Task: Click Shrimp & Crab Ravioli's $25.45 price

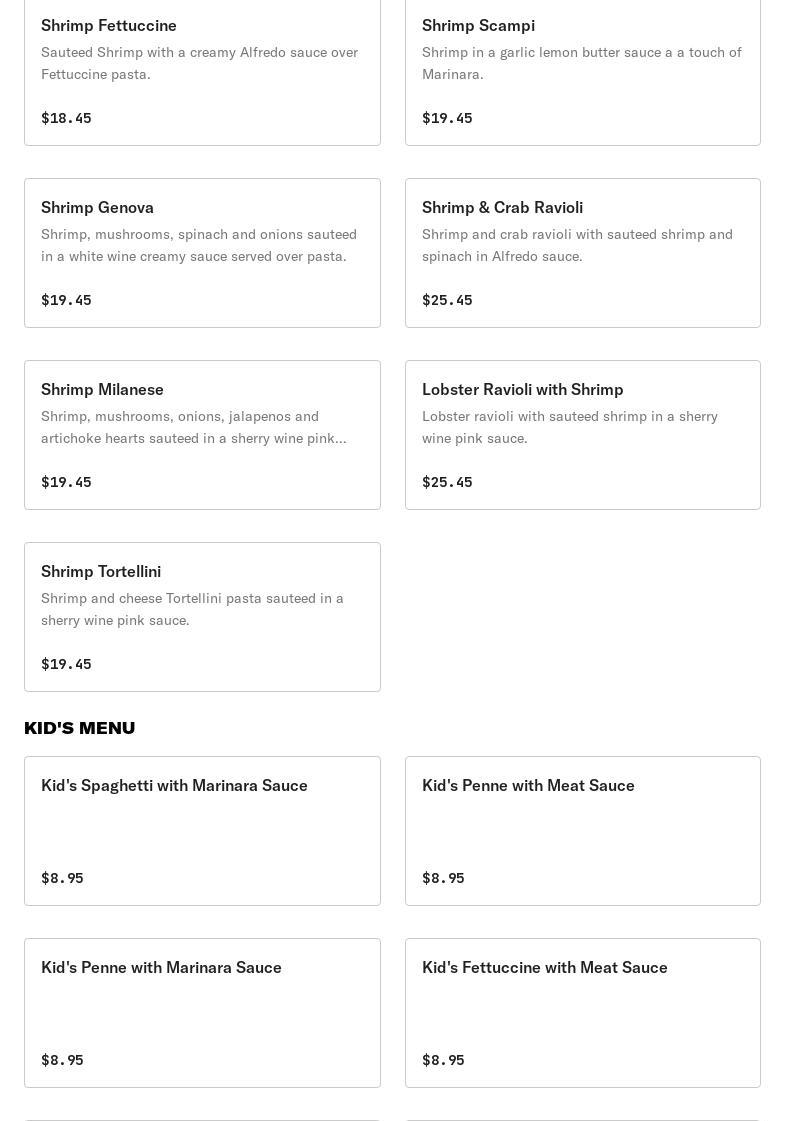Action: pyautogui.click(x=447, y=300)
